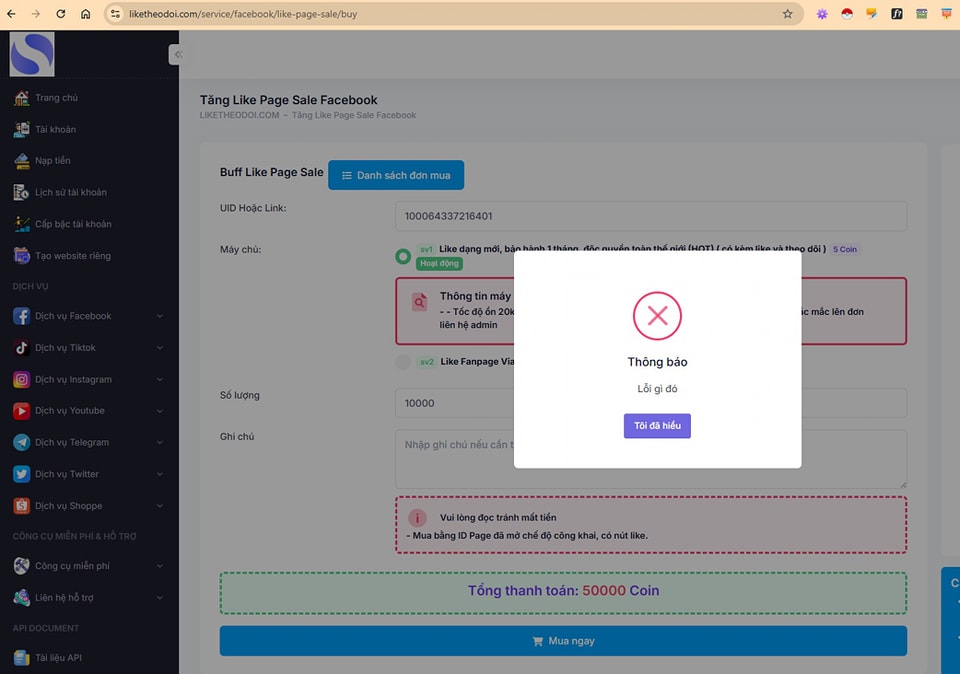The height and width of the screenshot is (674, 960).
Task: Open site information icon in address bar
Action: (x=115, y=13)
